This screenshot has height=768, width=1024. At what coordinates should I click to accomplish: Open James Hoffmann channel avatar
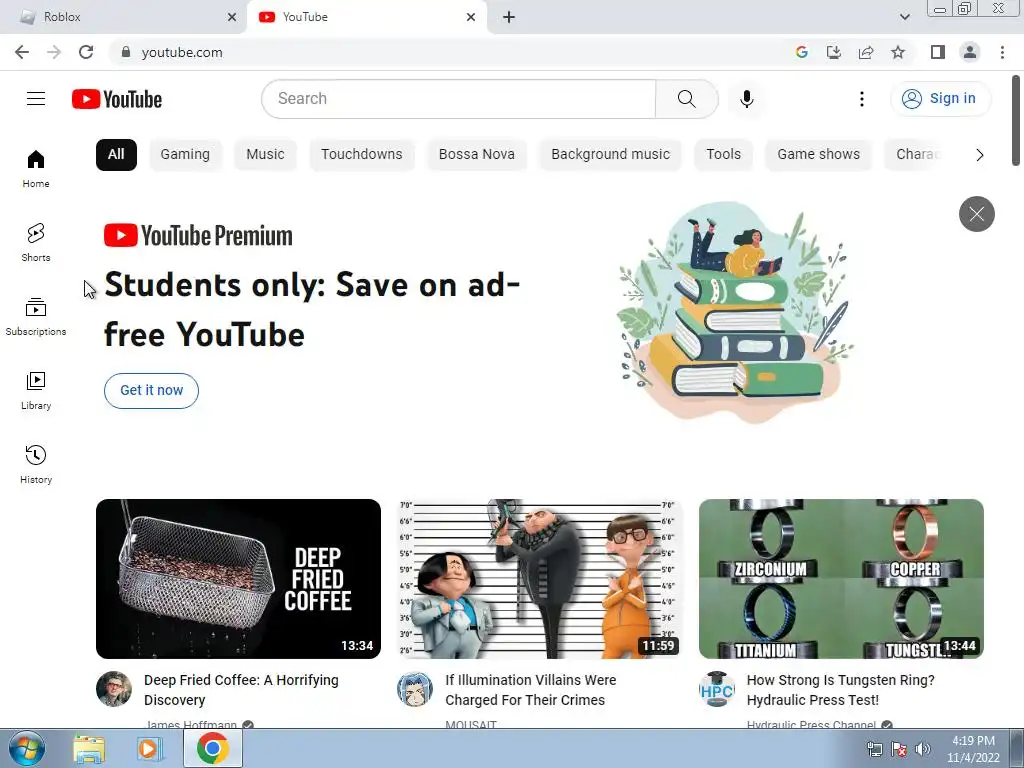pos(114,689)
